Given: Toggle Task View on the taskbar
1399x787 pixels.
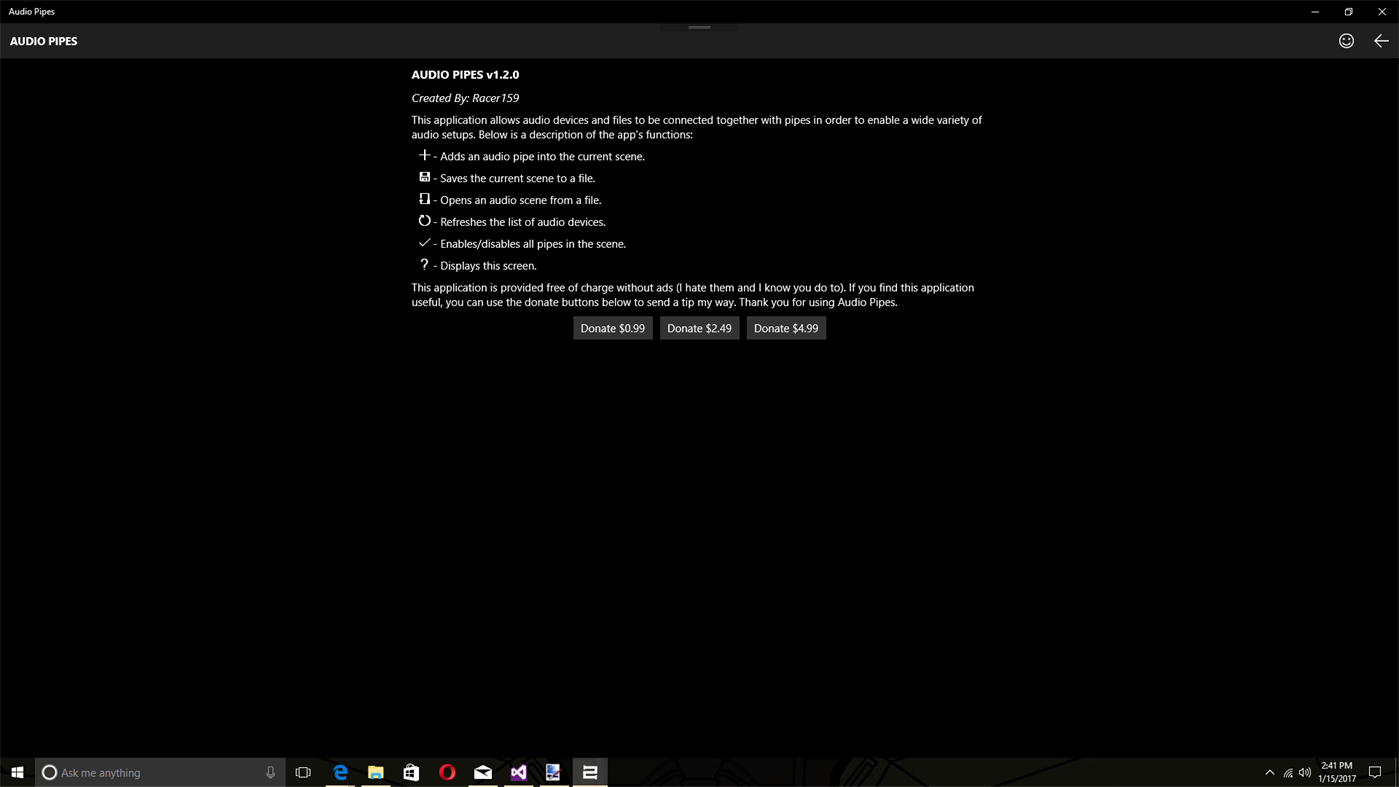Looking at the screenshot, I should (x=302, y=771).
